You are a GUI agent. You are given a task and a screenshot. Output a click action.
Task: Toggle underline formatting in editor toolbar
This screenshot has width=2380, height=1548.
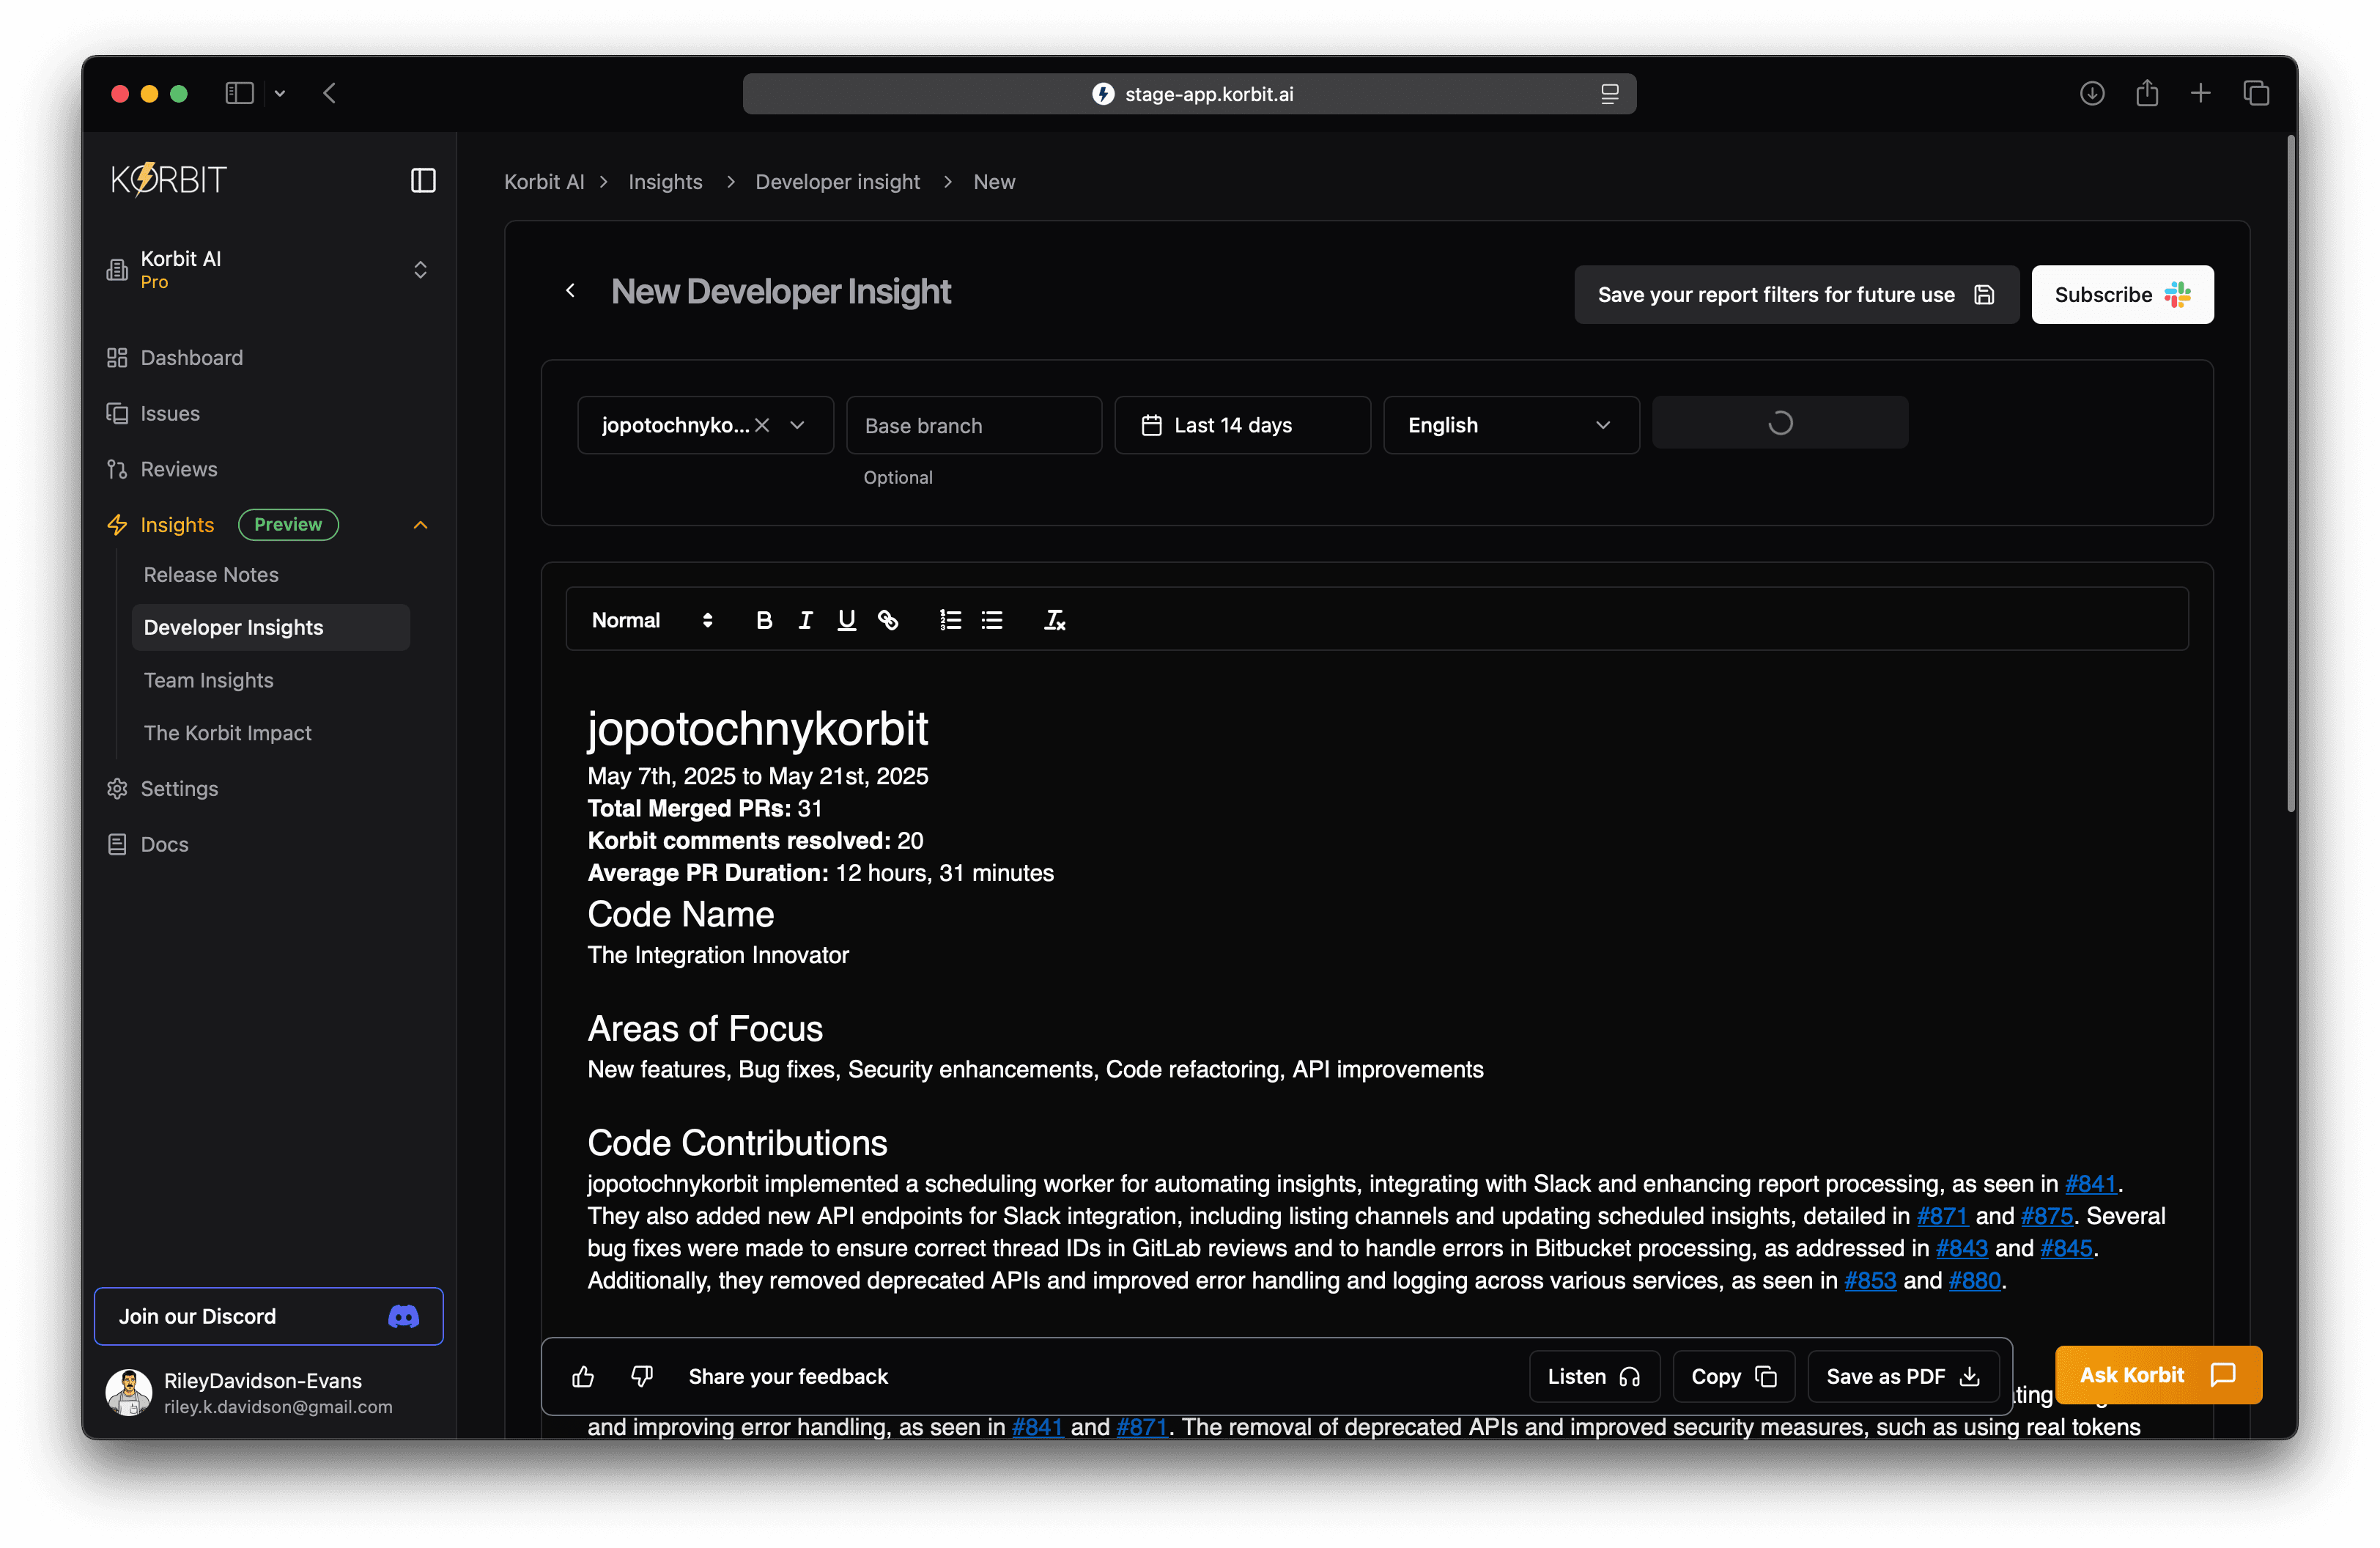[846, 620]
